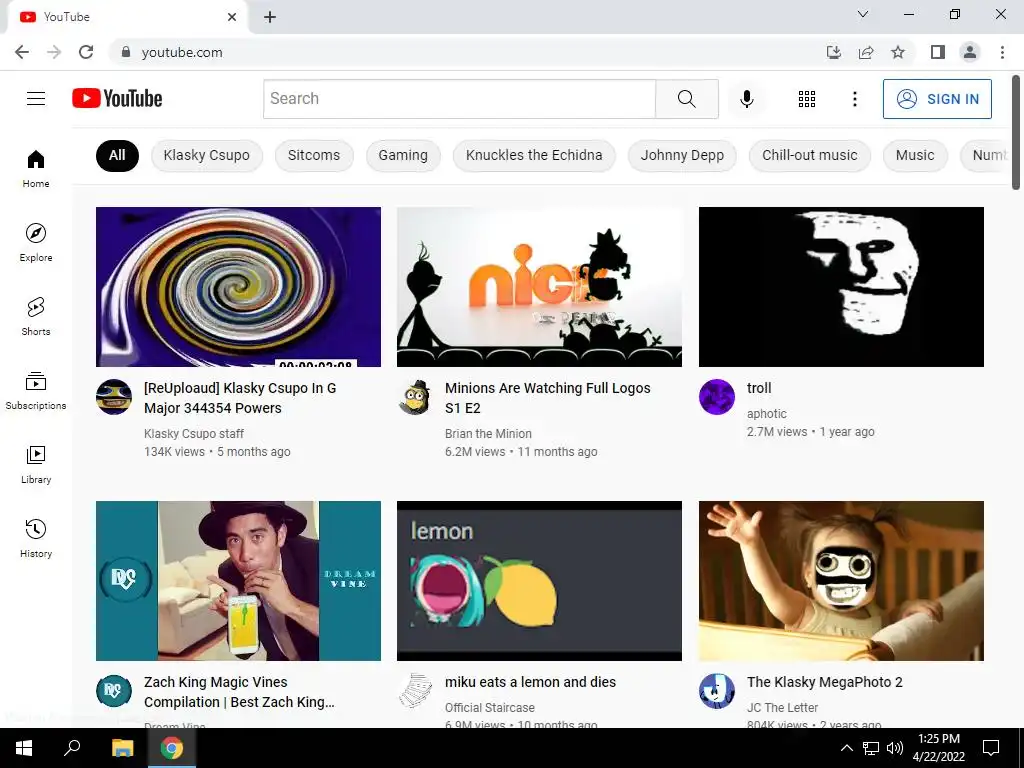This screenshot has height=768, width=1024.
Task: Click the search magnifier button
Action: coord(686,99)
